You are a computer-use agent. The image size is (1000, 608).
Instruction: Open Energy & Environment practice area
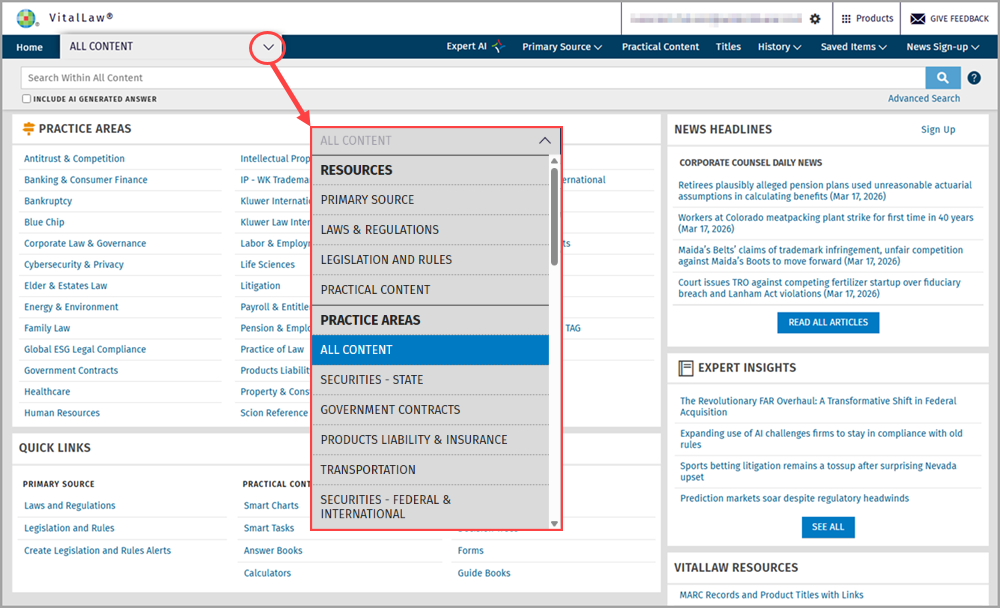71,307
